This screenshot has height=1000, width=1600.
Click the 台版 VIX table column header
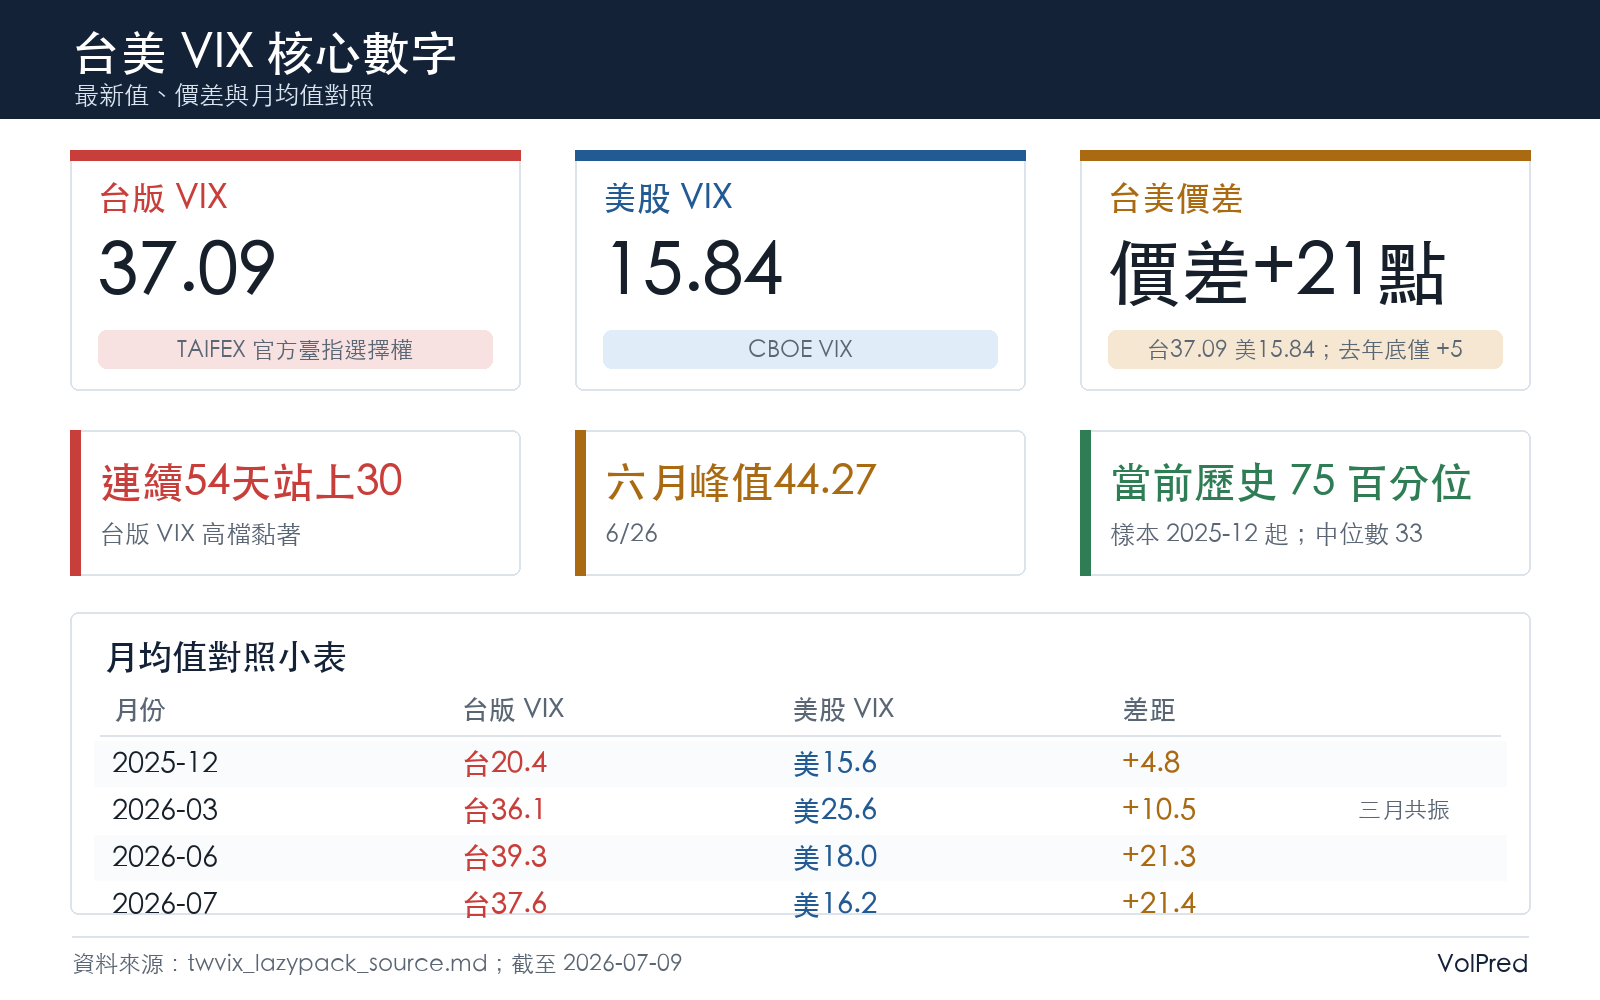click(x=514, y=710)
